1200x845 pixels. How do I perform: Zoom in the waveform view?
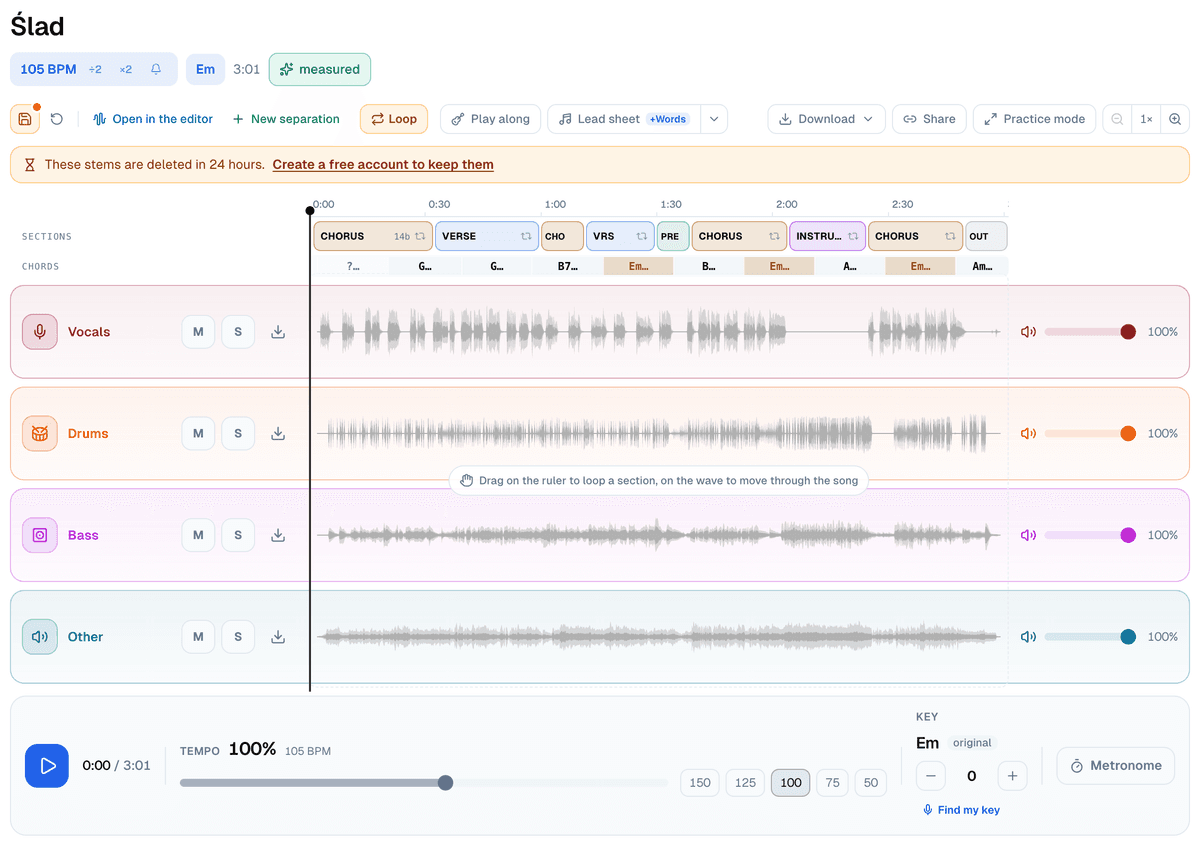point(1175,119)
